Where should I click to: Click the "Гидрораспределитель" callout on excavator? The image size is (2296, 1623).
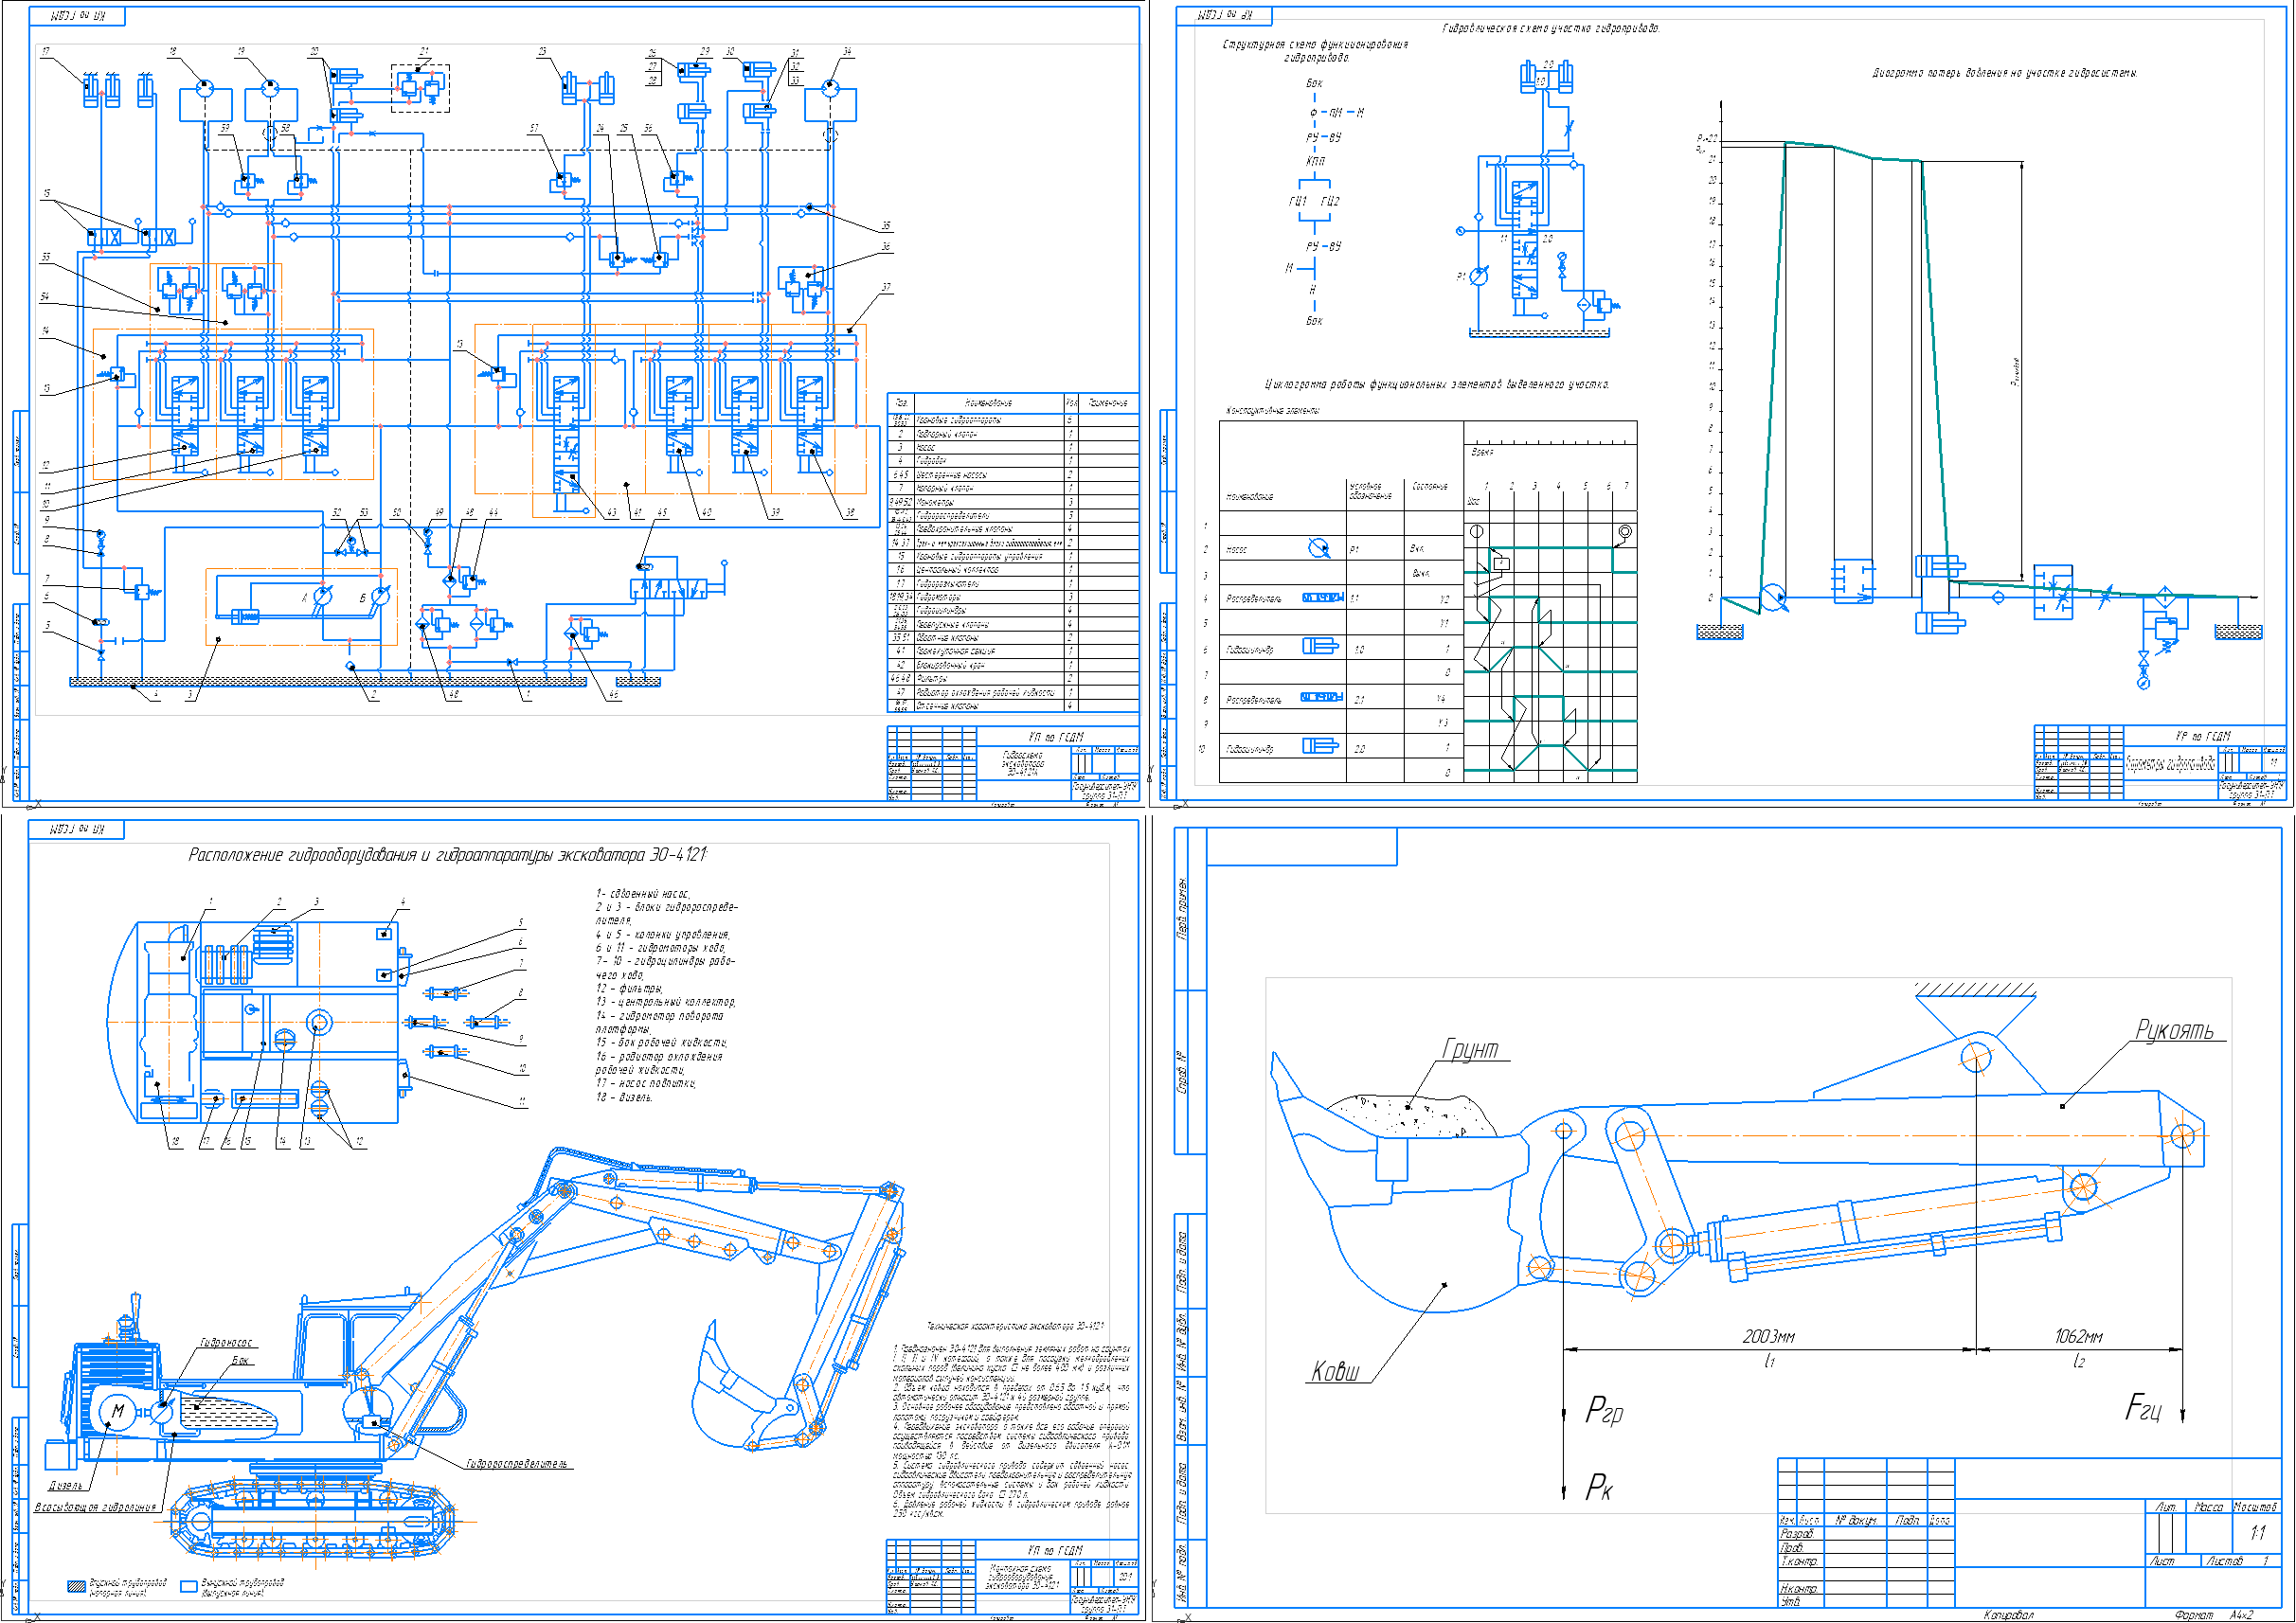click(x=517, y=1464)
